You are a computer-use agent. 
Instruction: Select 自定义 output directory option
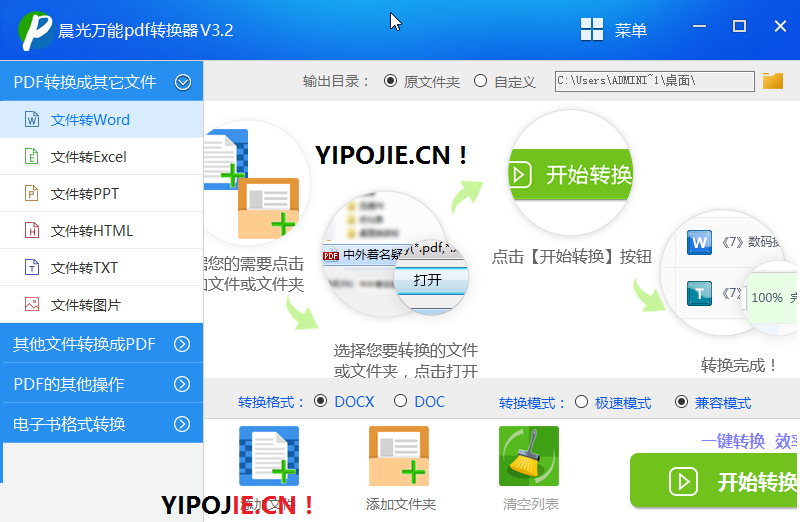(x=480, y=81)
